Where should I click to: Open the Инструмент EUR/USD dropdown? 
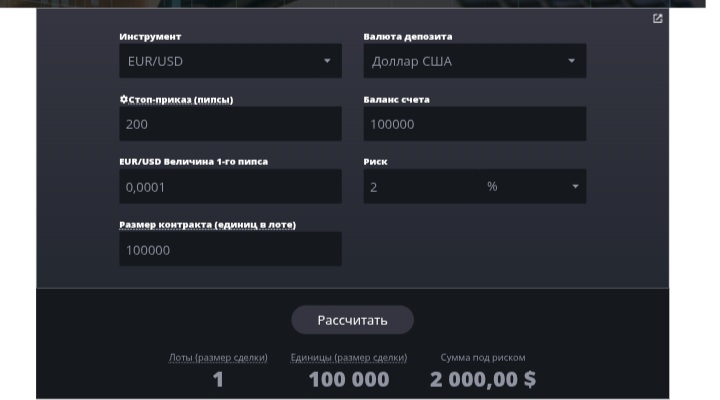[230, 61]
